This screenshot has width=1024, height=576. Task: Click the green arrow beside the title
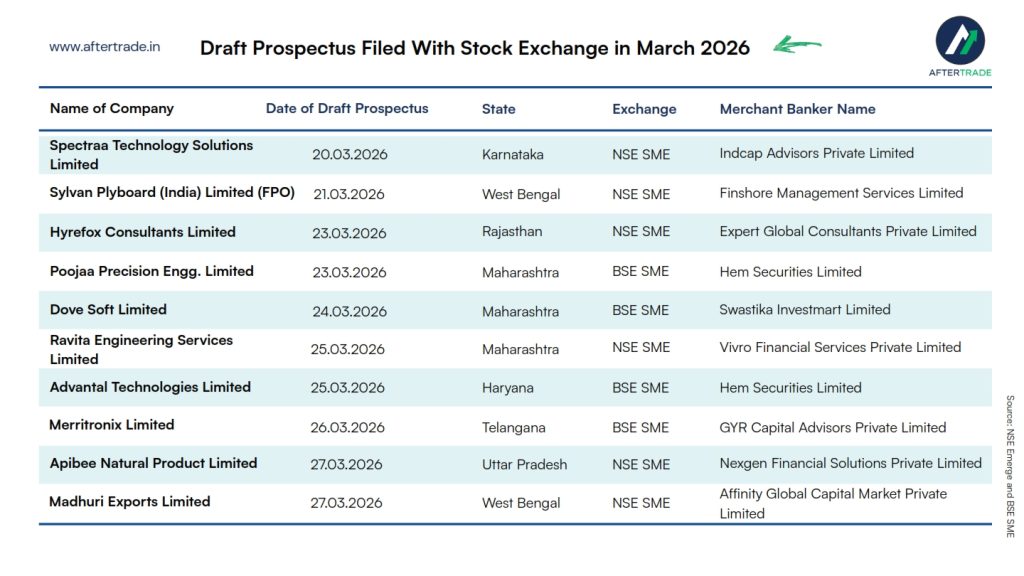pos(797,45)
